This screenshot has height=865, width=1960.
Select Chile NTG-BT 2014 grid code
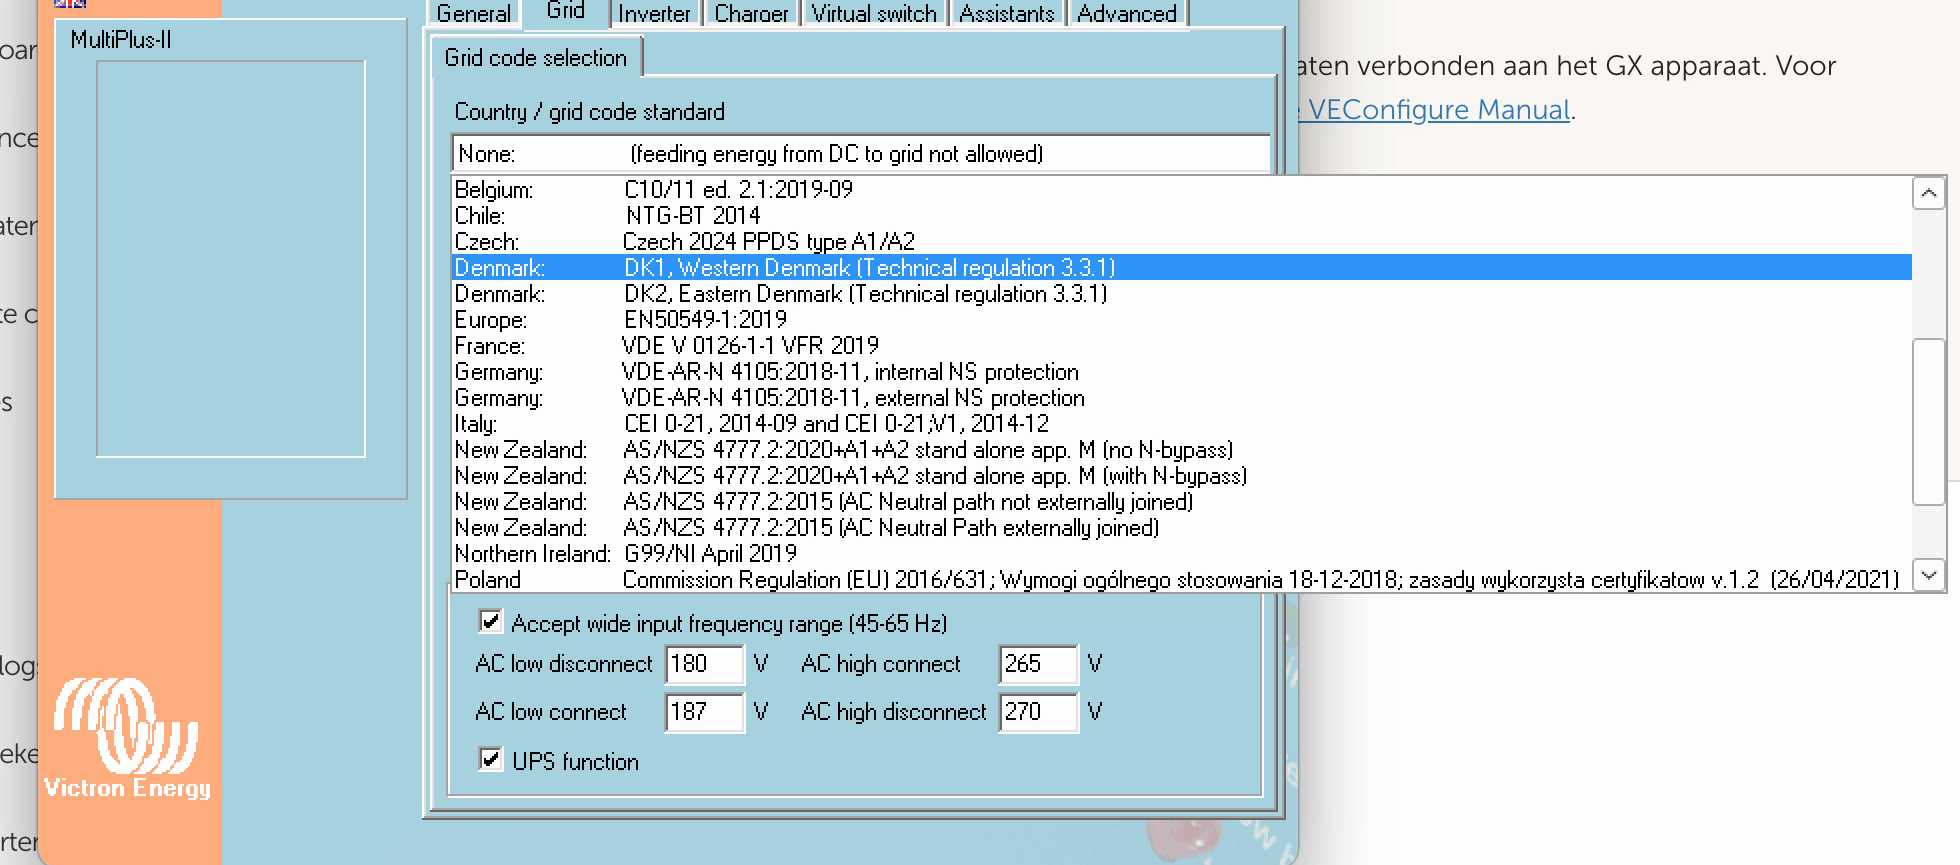point(1181,216)
